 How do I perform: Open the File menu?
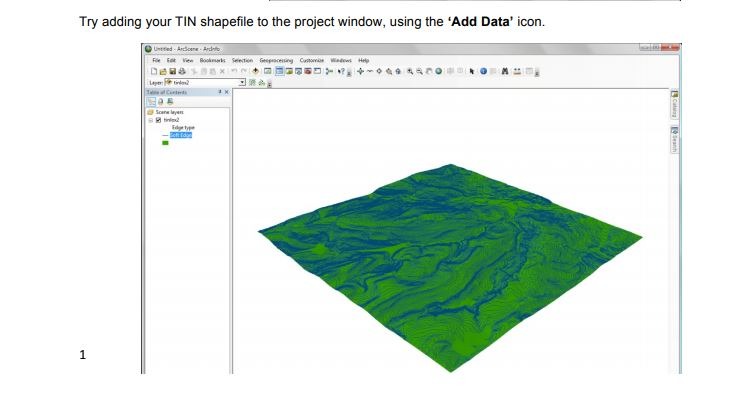coord(157,61)
